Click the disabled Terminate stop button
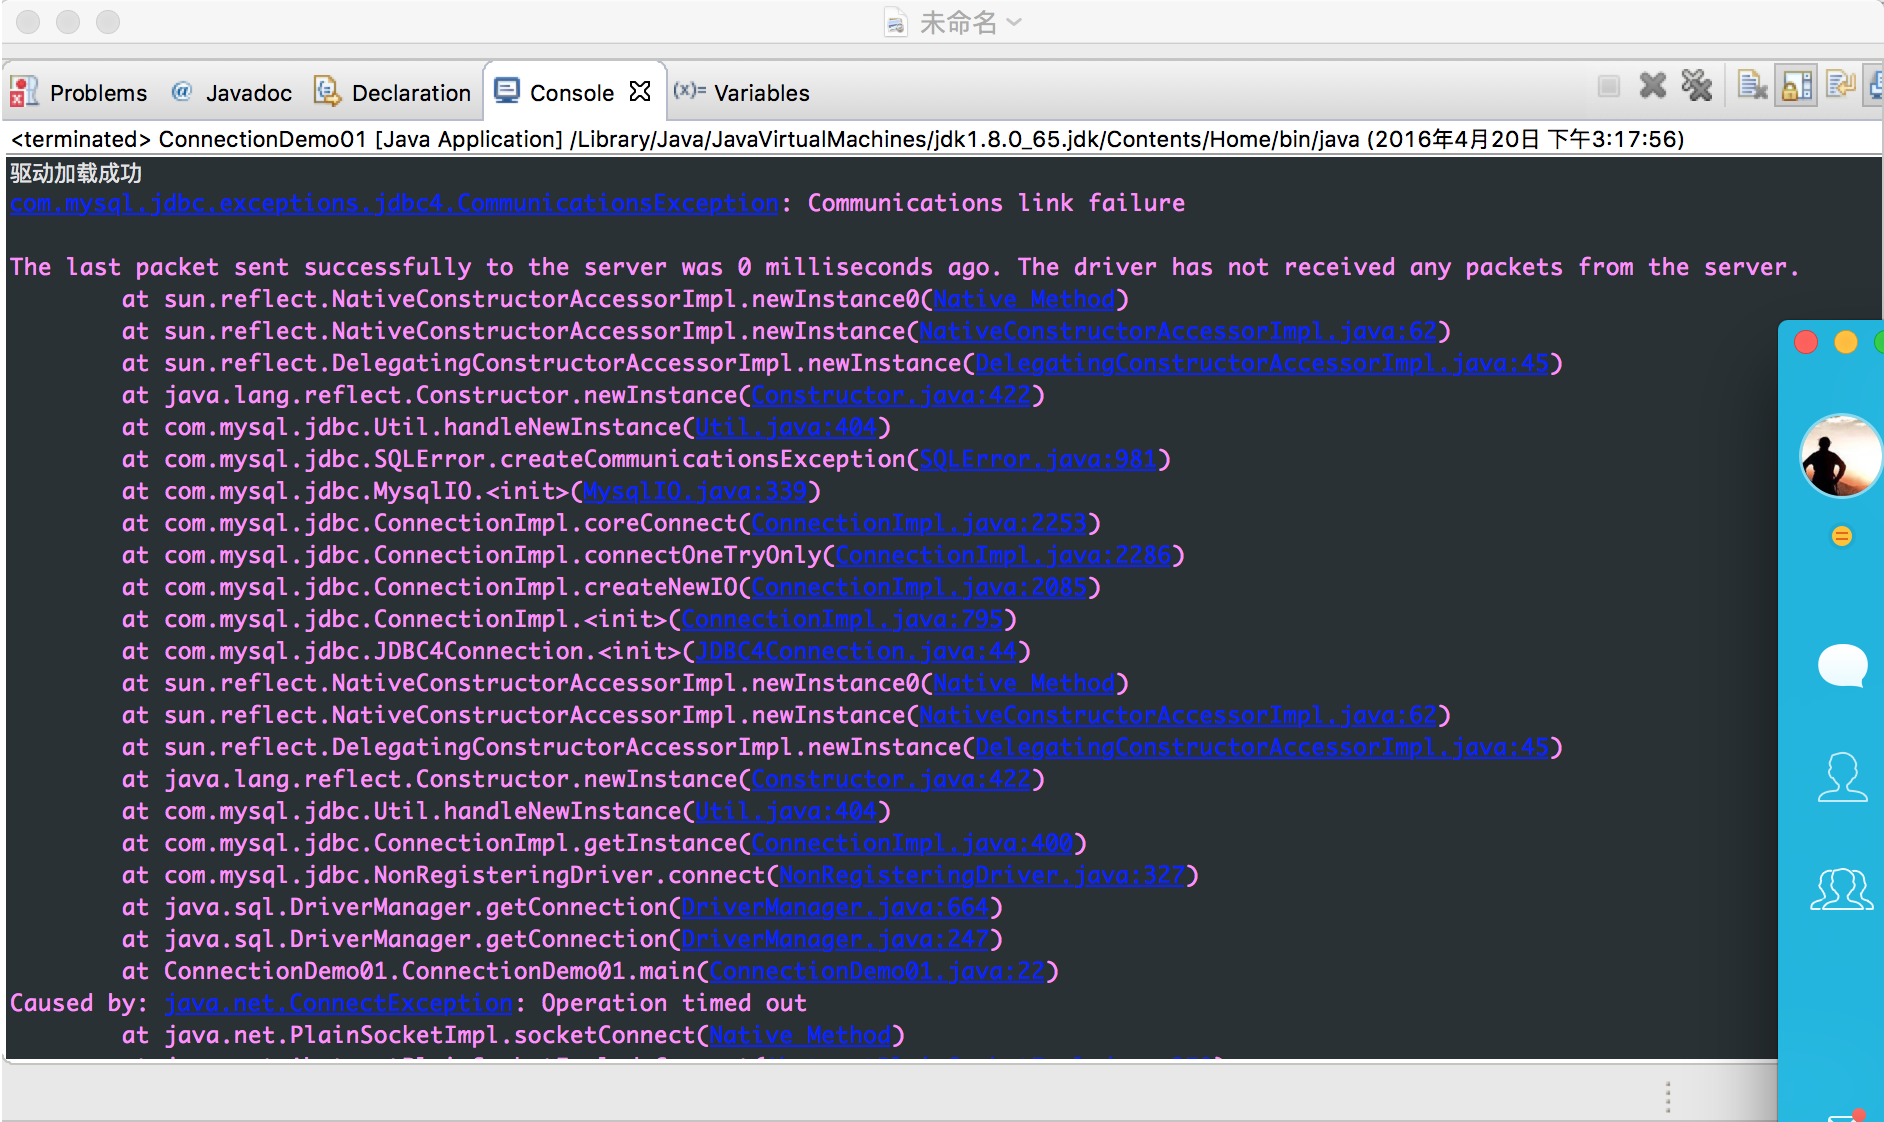Viewport: 1884px width, 1122px height. pos(1609,87)
